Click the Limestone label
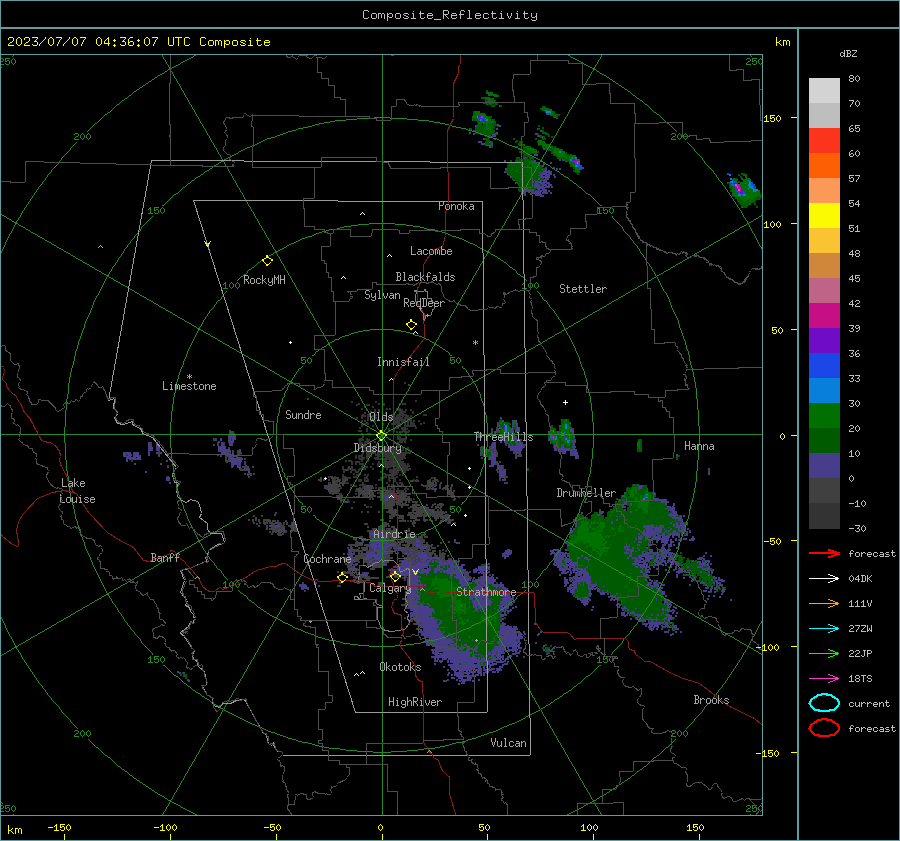This screenshot has height=841, width=900. click(189, 386)
